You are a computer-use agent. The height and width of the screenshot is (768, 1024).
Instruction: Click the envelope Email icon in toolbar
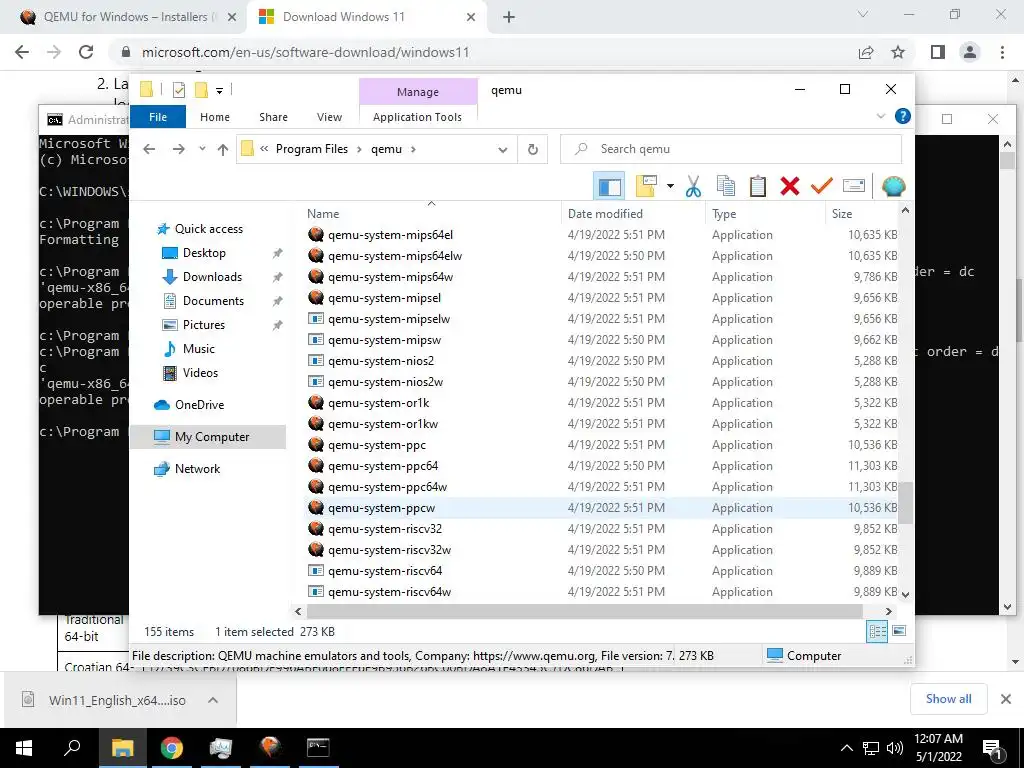coord(854,187)
